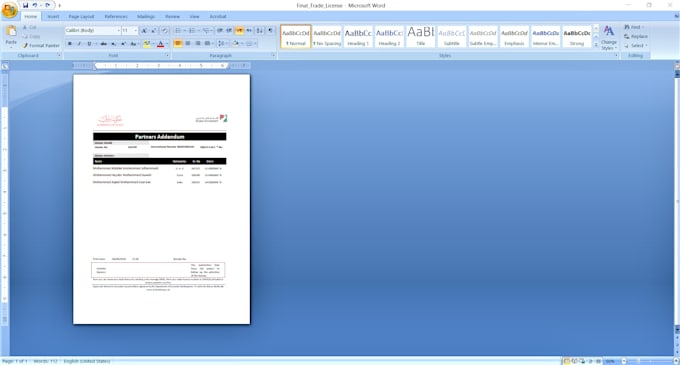Open the Clipboard pane launcher
The height and width of the screenshot is (365, 680).
coord(59,55)
